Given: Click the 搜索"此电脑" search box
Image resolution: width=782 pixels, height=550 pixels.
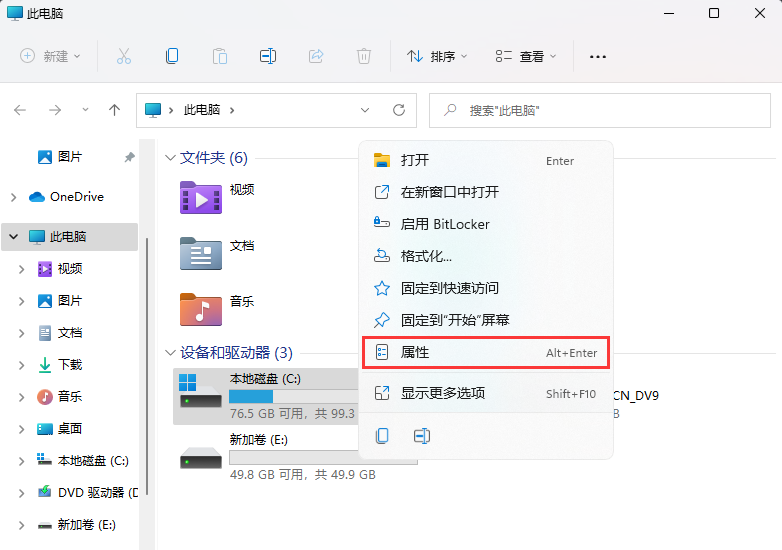Looking at the screenshot, I should (x=600, y=110).
